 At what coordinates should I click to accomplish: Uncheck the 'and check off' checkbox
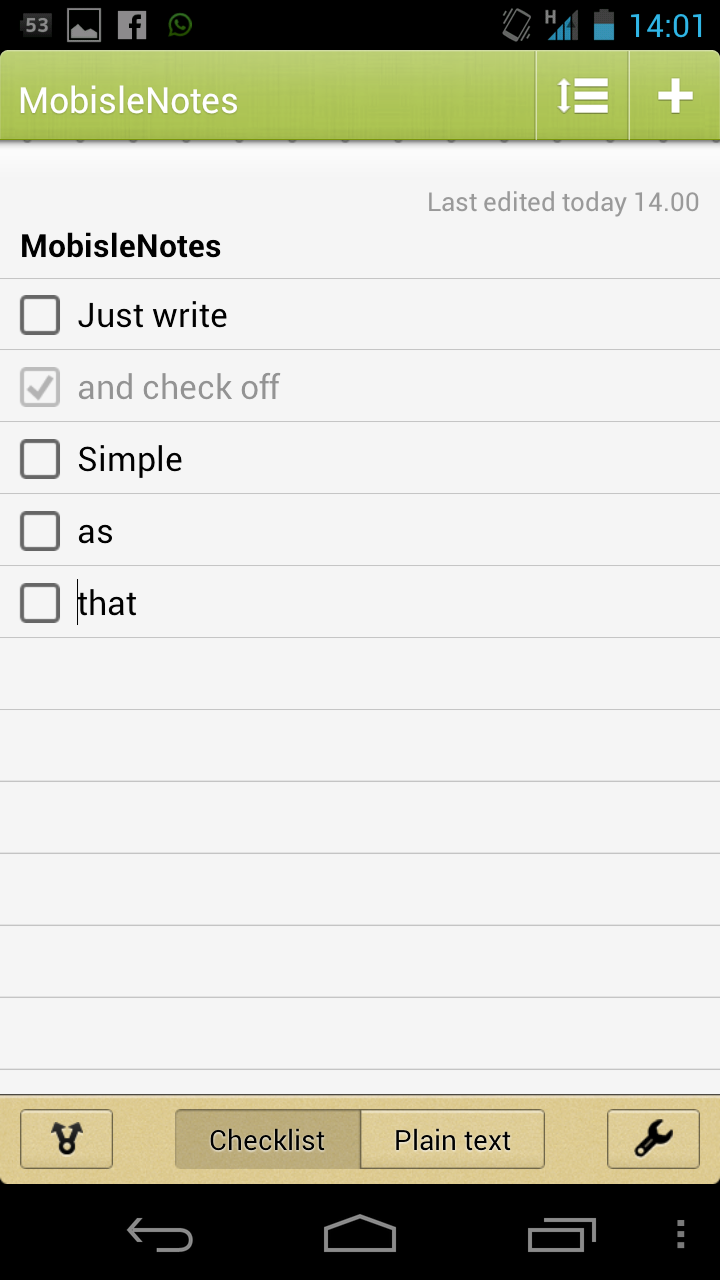tap(40, 387)
